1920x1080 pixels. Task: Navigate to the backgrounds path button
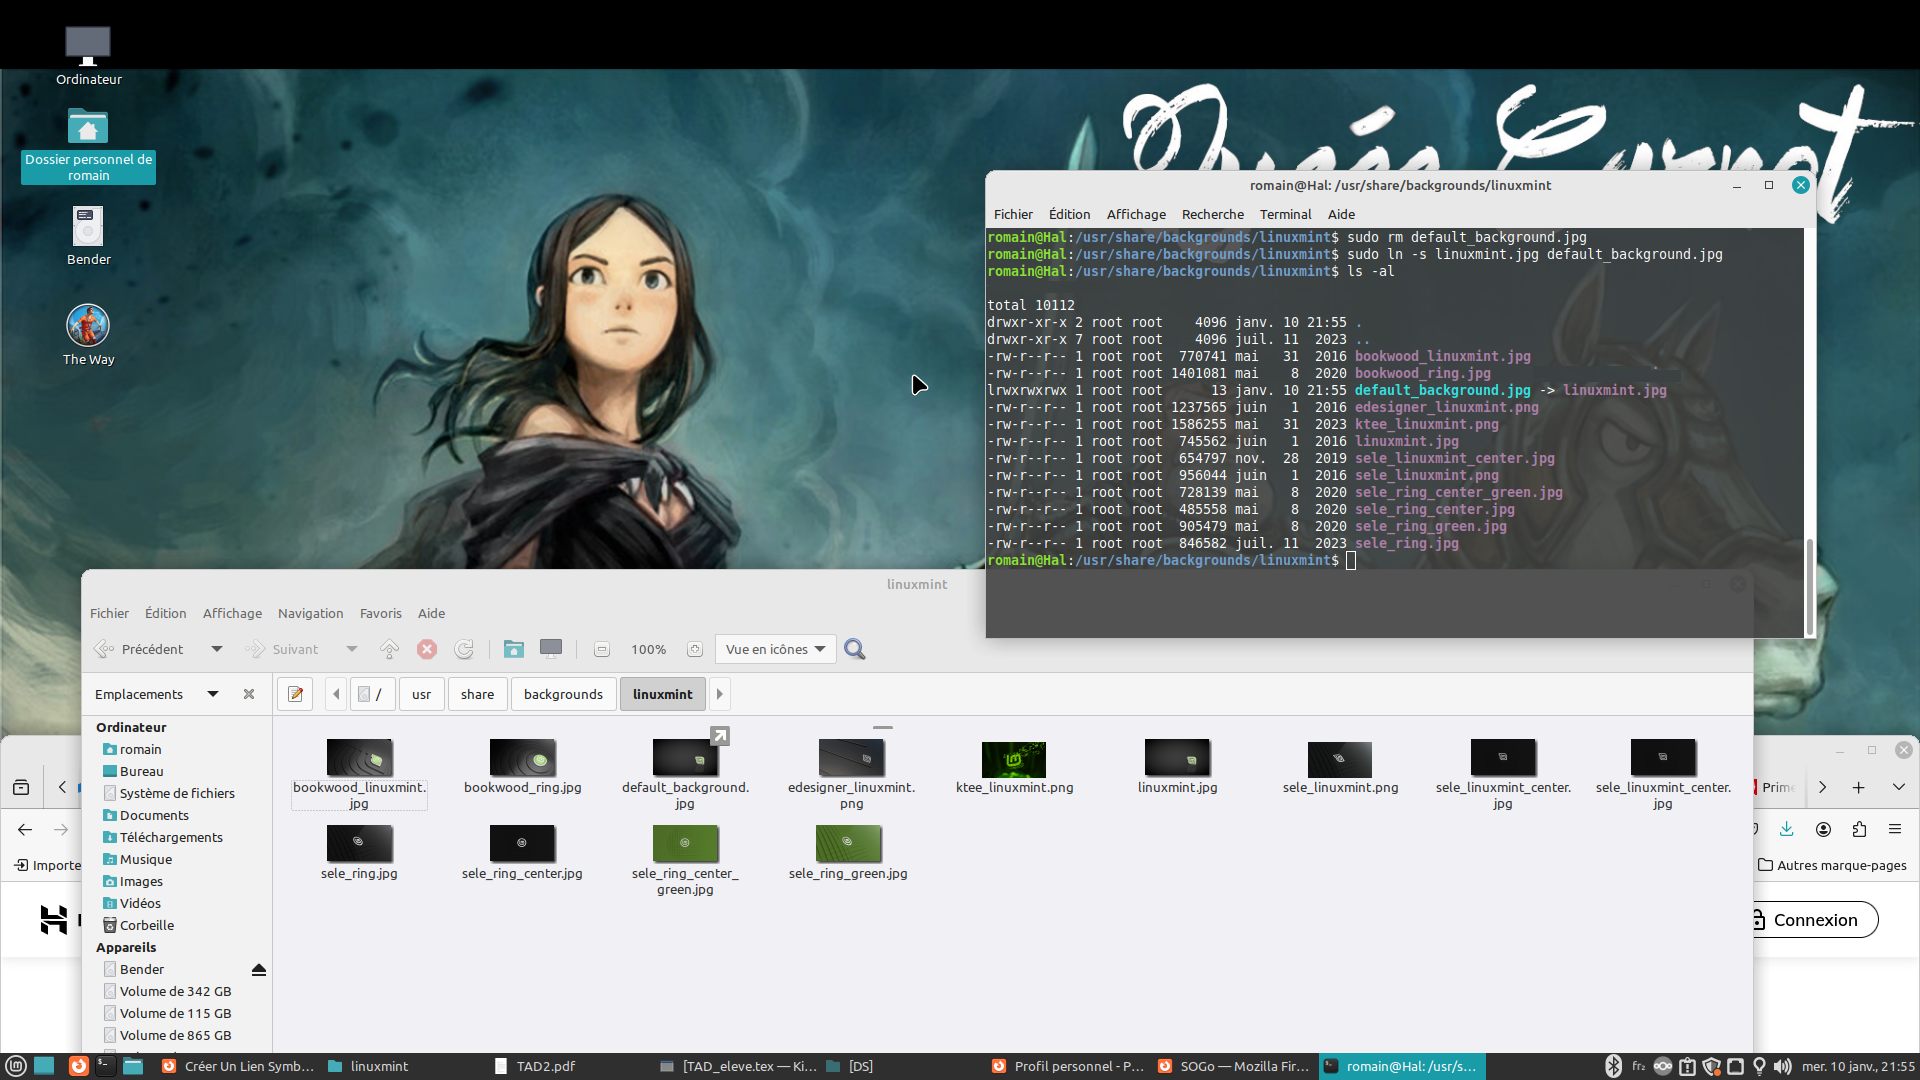click(x=563, y=694)
